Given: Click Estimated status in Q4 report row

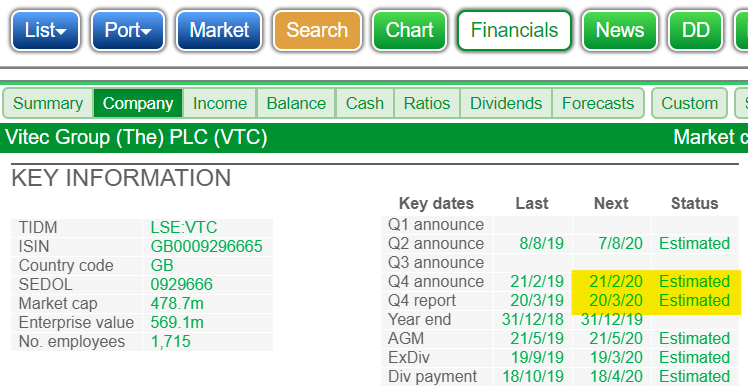Looking at the screenshot, I should click(694, 301).
